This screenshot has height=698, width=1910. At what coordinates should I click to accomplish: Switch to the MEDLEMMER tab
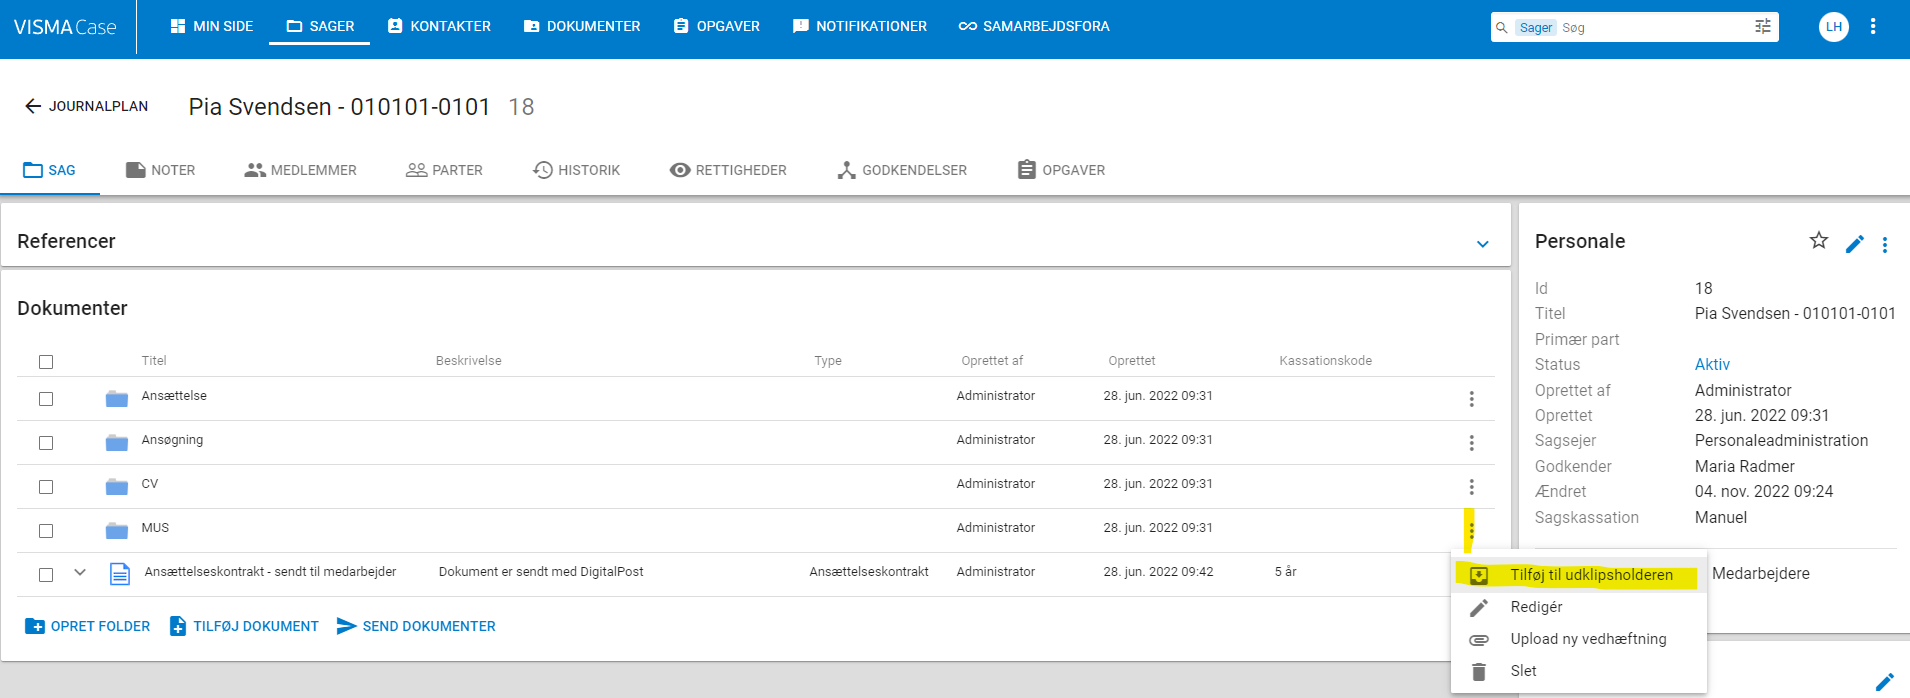(x=301, y=170)
